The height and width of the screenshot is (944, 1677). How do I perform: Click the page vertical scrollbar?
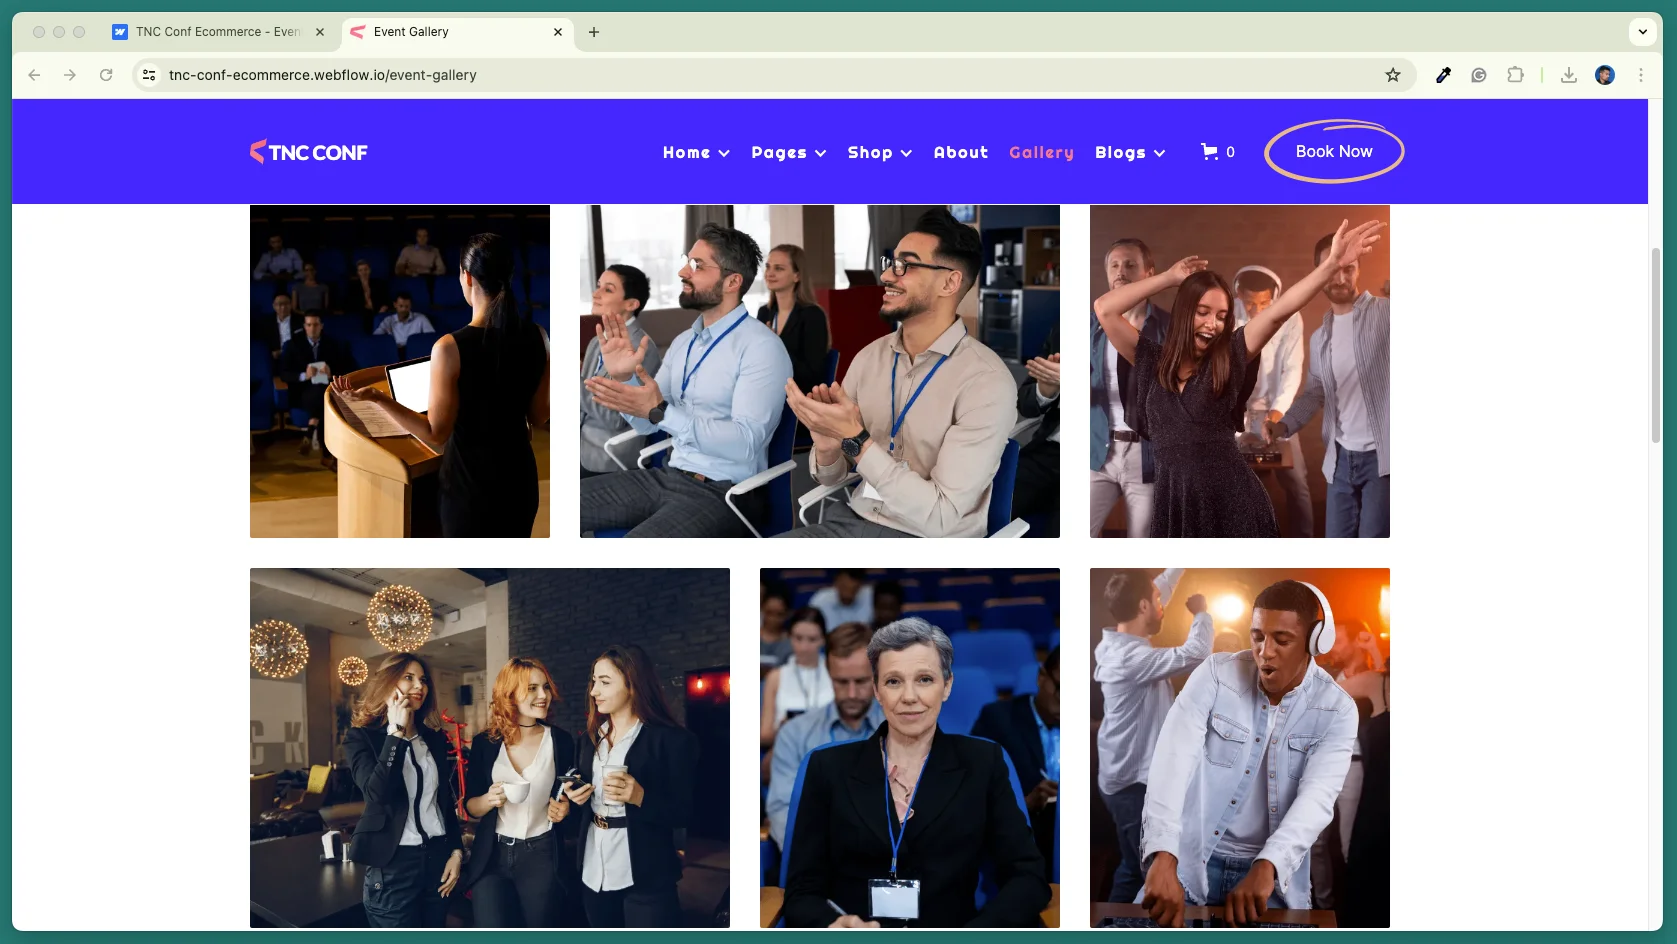[1656, 345]
